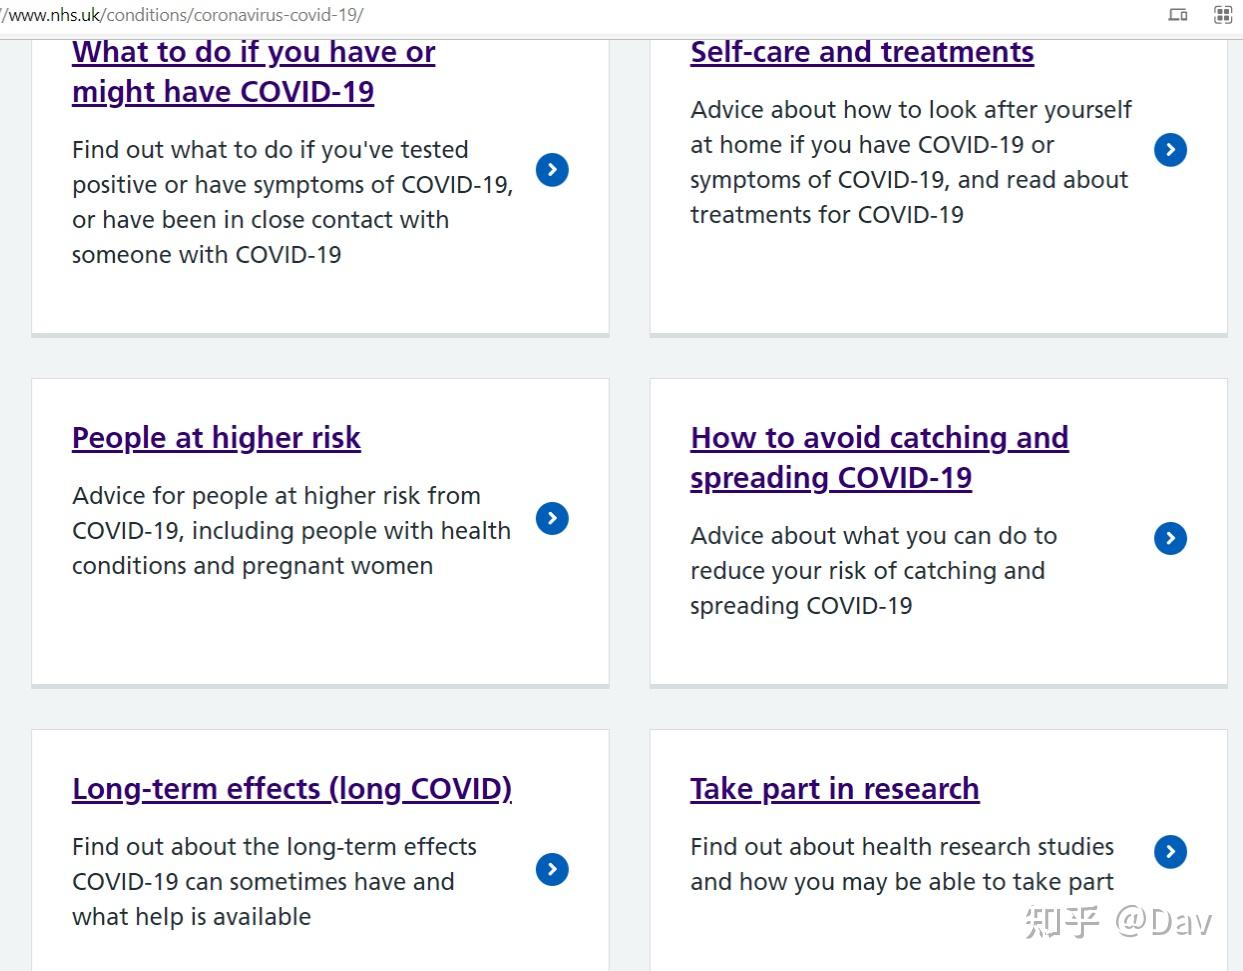Click the 'Find out what to do' description text
This screenshot has width=1243, height=971.
coord(291,202)
